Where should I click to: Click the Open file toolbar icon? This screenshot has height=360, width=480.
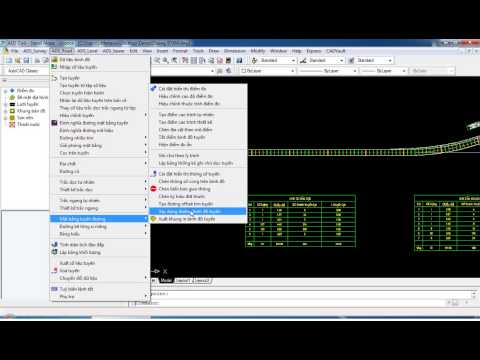pos(18,60)
